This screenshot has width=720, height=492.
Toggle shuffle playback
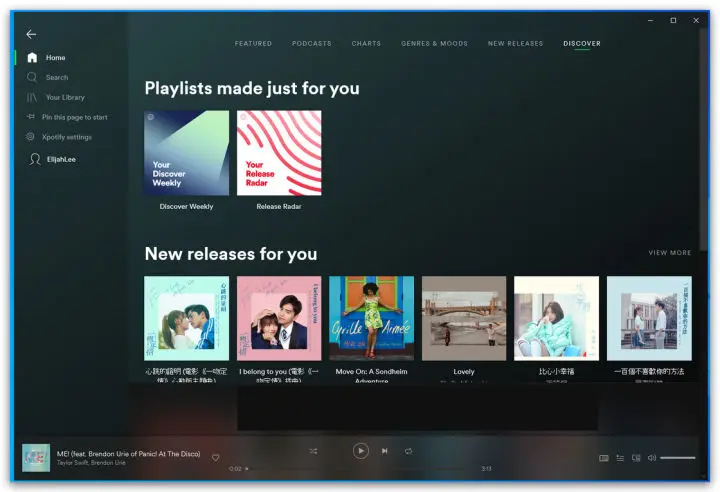click(314, 452)
